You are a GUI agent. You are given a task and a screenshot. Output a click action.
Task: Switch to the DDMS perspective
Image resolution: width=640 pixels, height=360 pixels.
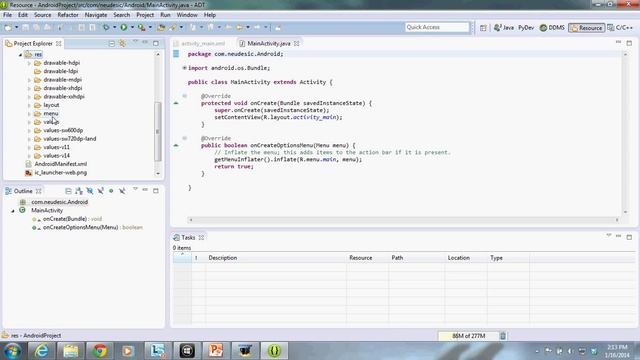(552, 28)
